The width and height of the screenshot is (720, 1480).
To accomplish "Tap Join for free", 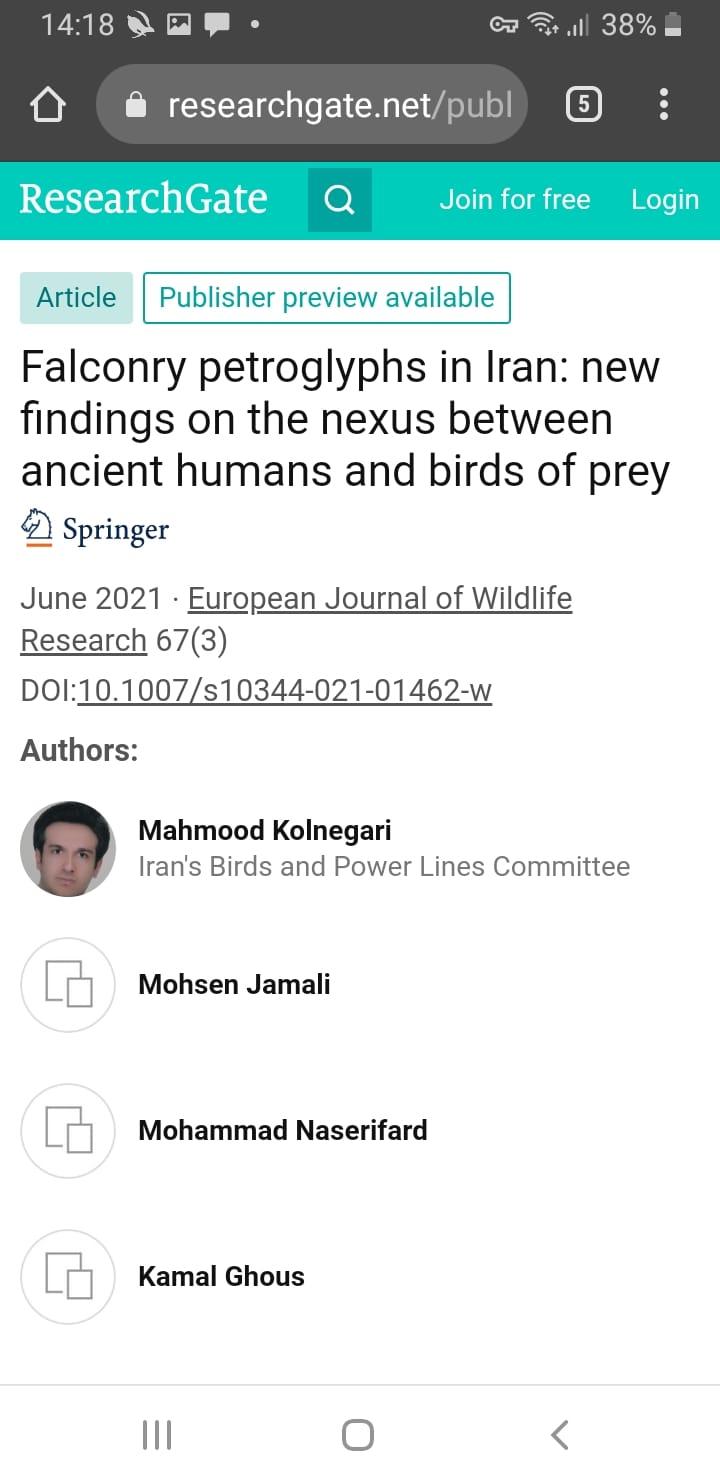I will [515, 199].
